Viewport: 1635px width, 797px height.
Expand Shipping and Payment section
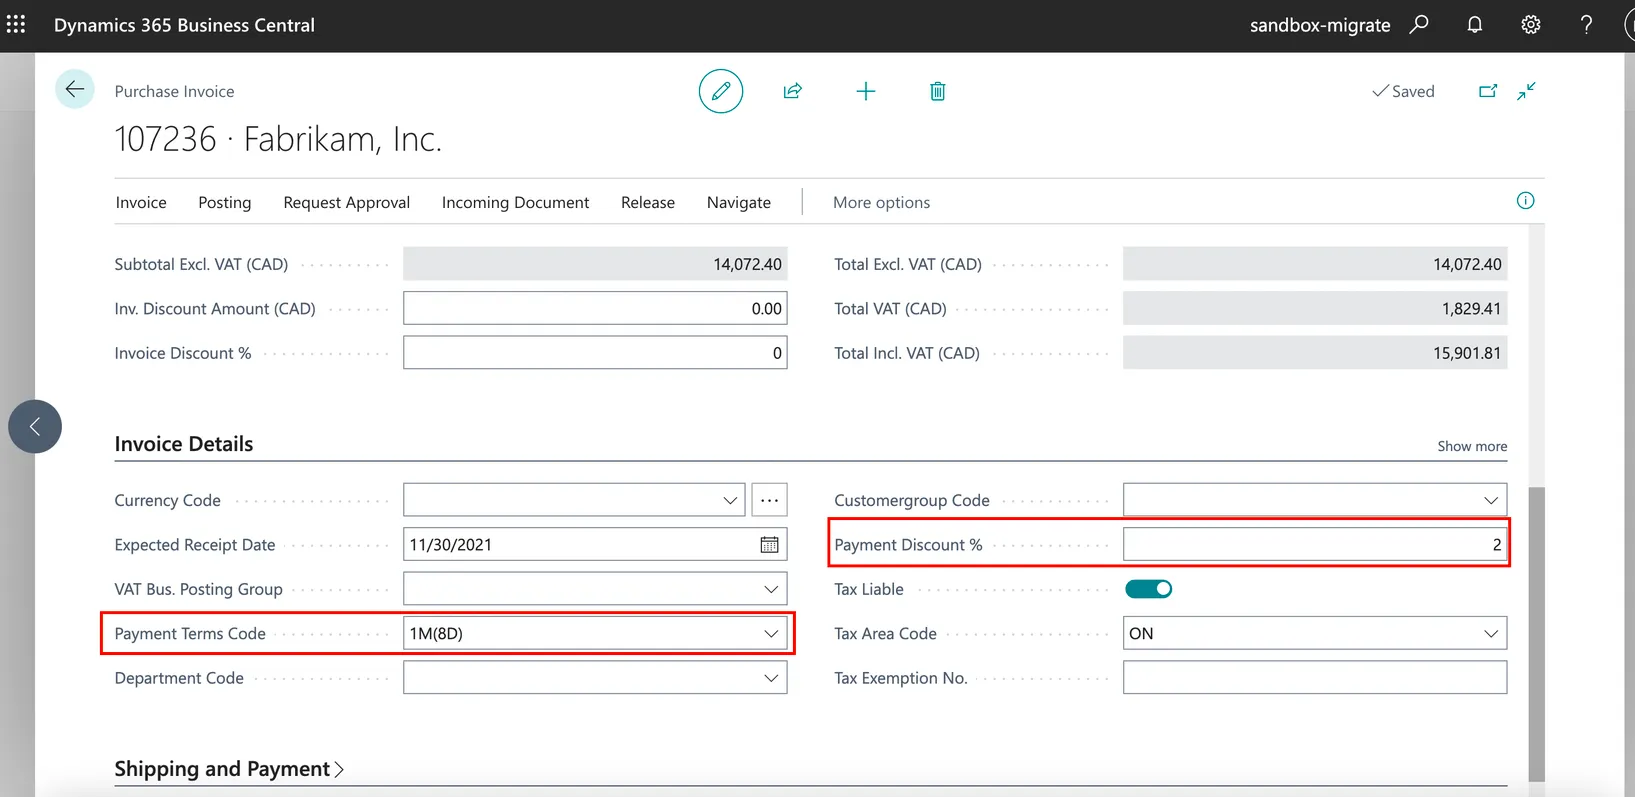tap(229, 769)
